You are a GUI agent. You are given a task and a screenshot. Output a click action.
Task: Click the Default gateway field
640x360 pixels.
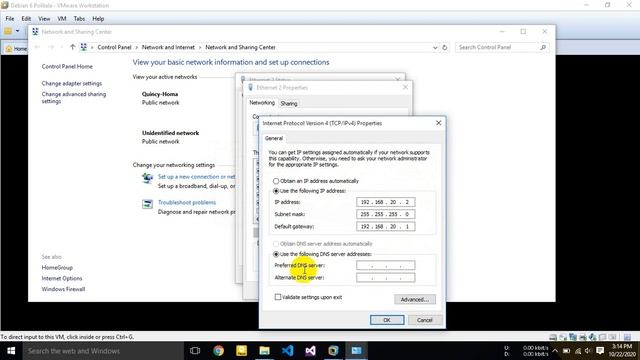pyautogui.click(x=385, y=227)
